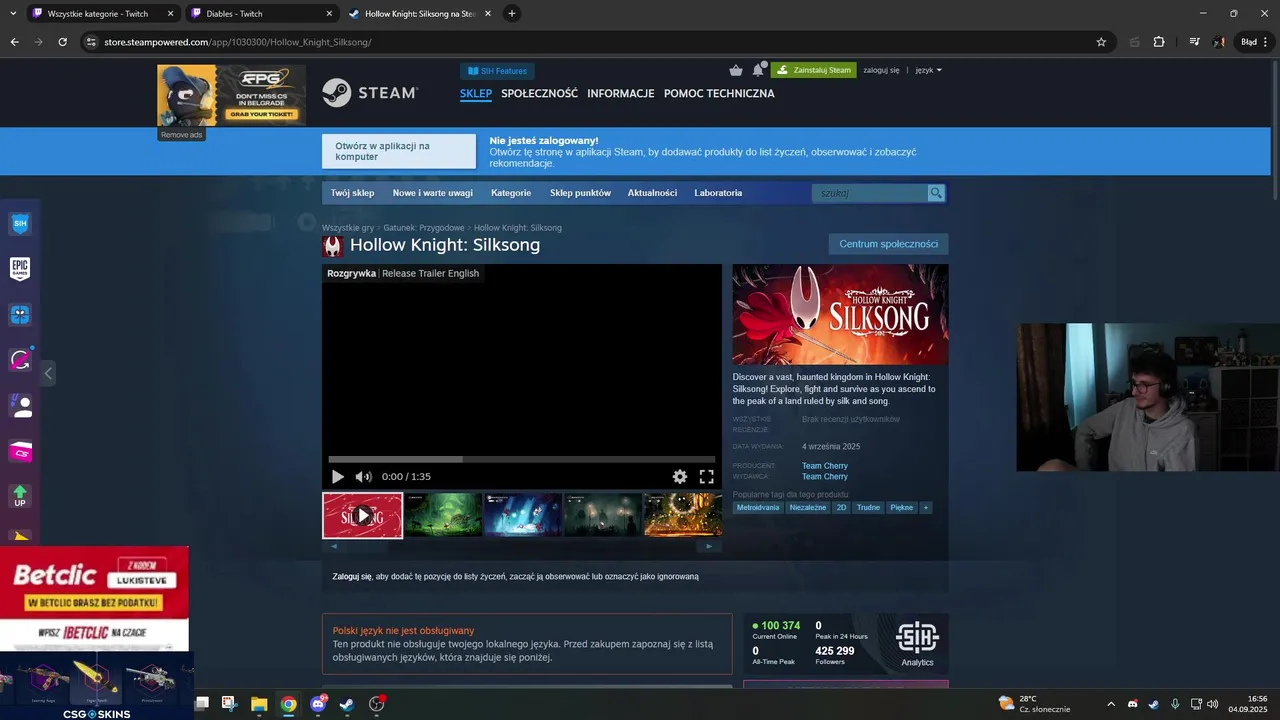Image resolution: width=1280 pixels, height=720 pixels.
Task: Open the SPOŁECZNOŚĆ menu
Action: (x=539, y=93)
